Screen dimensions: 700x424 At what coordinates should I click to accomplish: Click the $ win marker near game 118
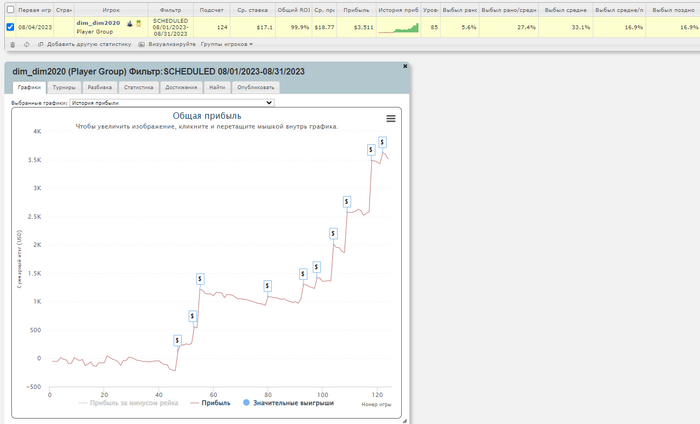click(371, 150)
